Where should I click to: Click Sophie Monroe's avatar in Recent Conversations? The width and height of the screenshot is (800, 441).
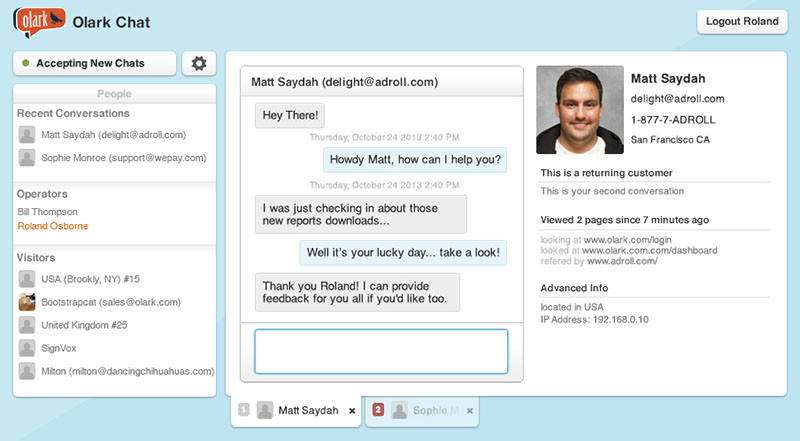(27, 157)
